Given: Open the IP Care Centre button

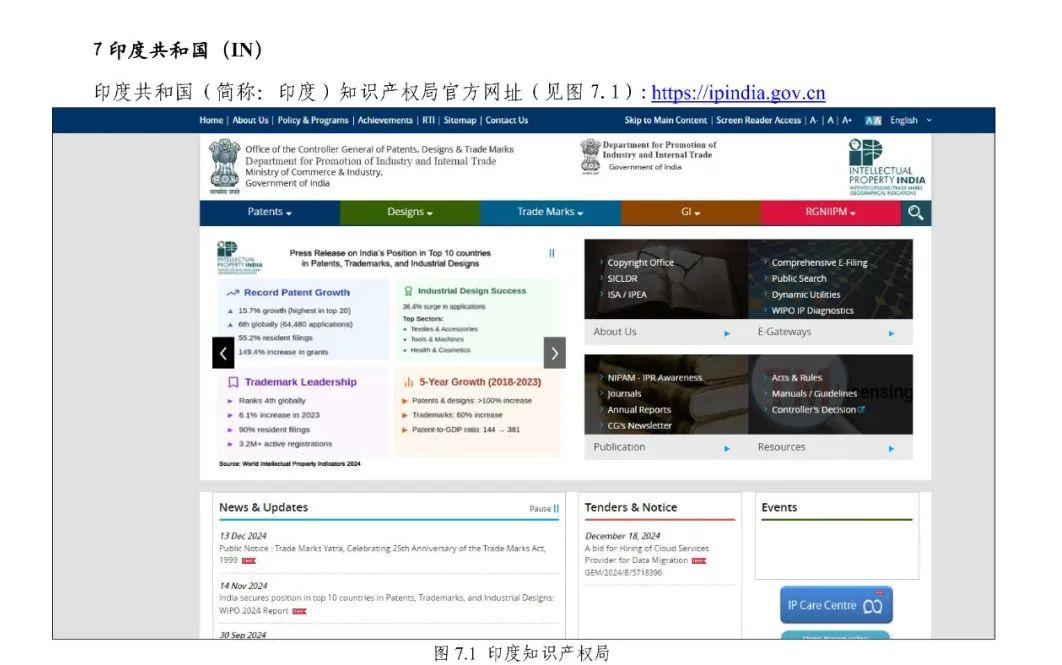Looking at the screenshot, I should tap(835, 605).
